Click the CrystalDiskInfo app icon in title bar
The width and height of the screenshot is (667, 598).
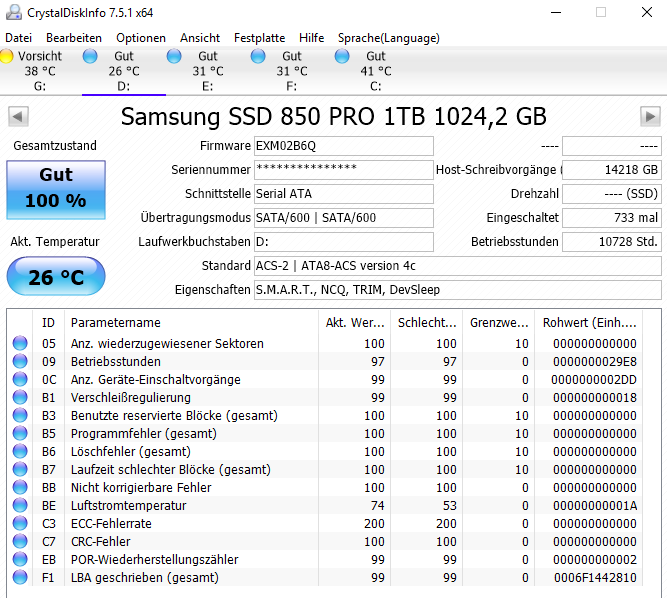14,12
